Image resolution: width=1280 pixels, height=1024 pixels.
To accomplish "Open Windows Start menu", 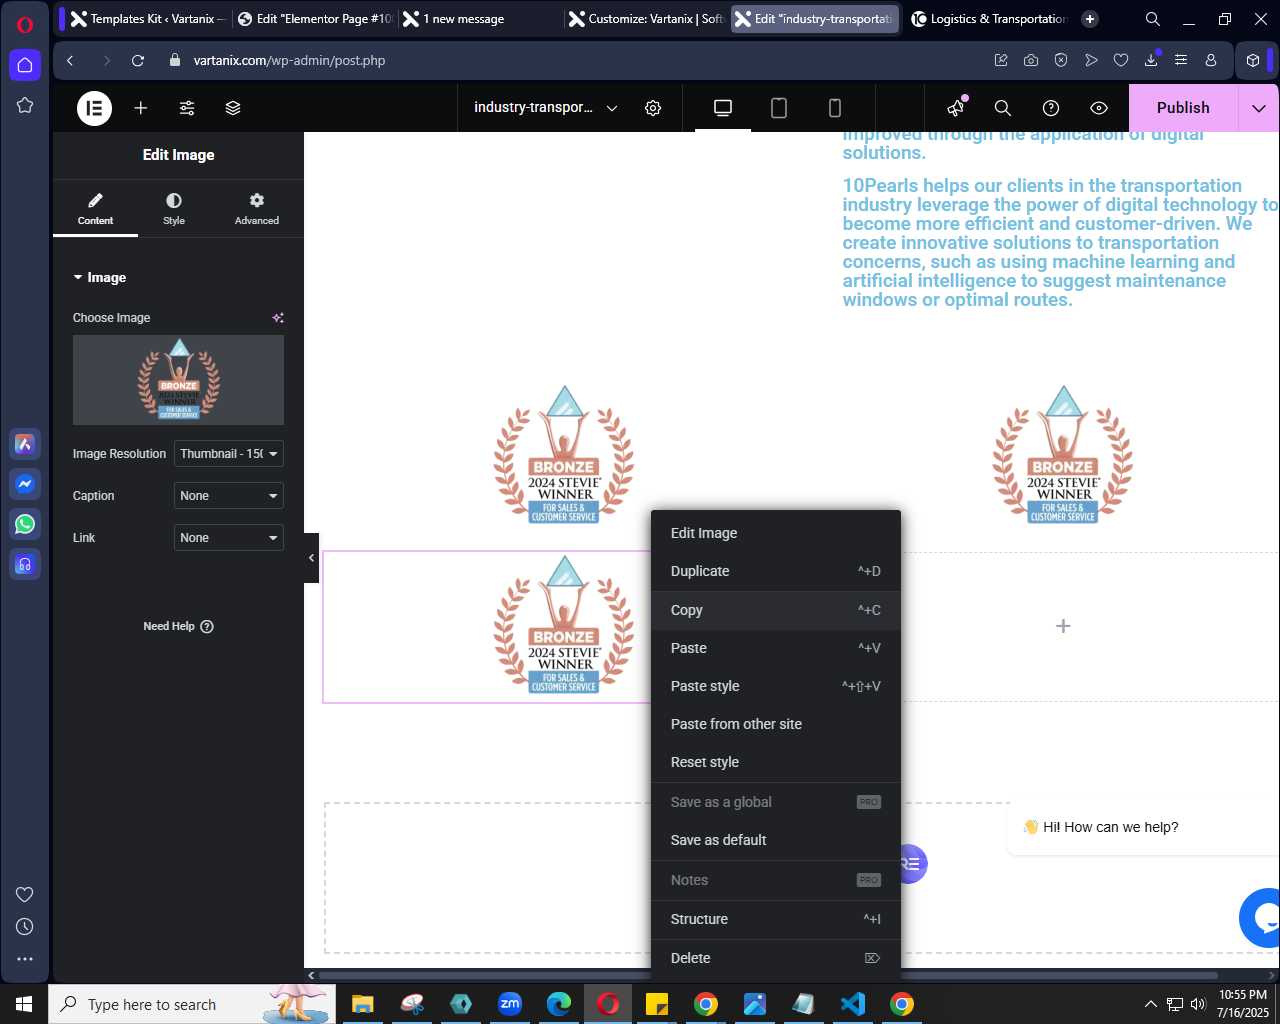I will [x=24, y=1004].
